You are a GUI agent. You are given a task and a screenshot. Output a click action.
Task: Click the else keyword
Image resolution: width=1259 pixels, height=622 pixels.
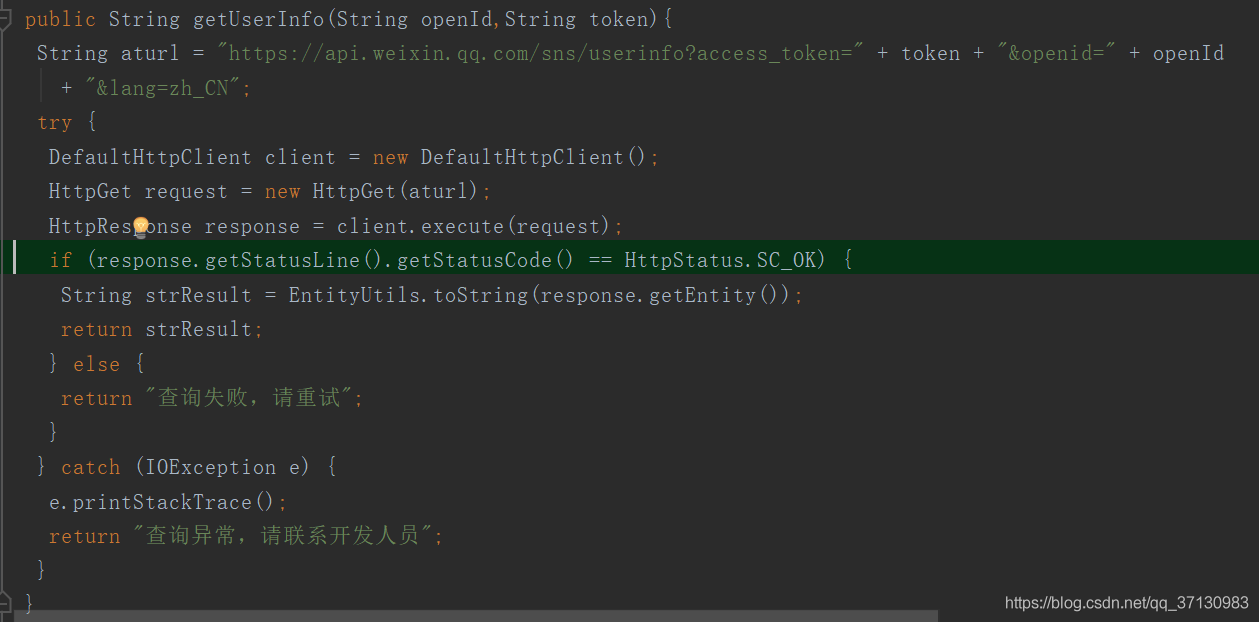tap(96, 364)
